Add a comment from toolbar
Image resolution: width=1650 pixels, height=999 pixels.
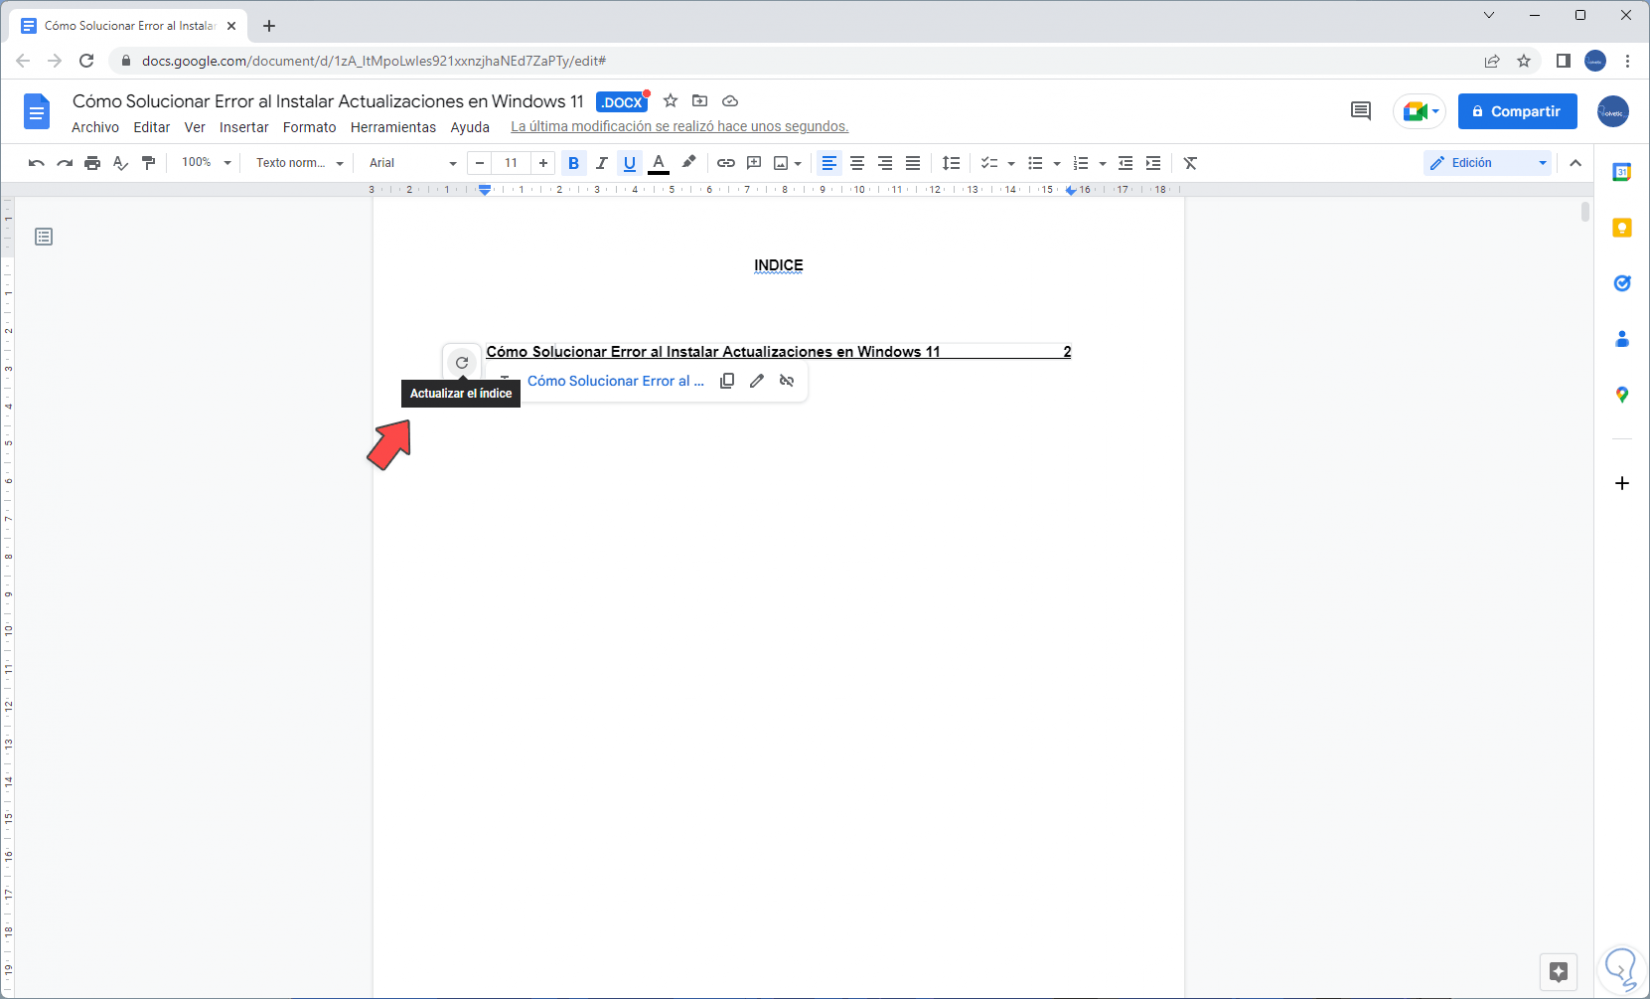[754, 163]
